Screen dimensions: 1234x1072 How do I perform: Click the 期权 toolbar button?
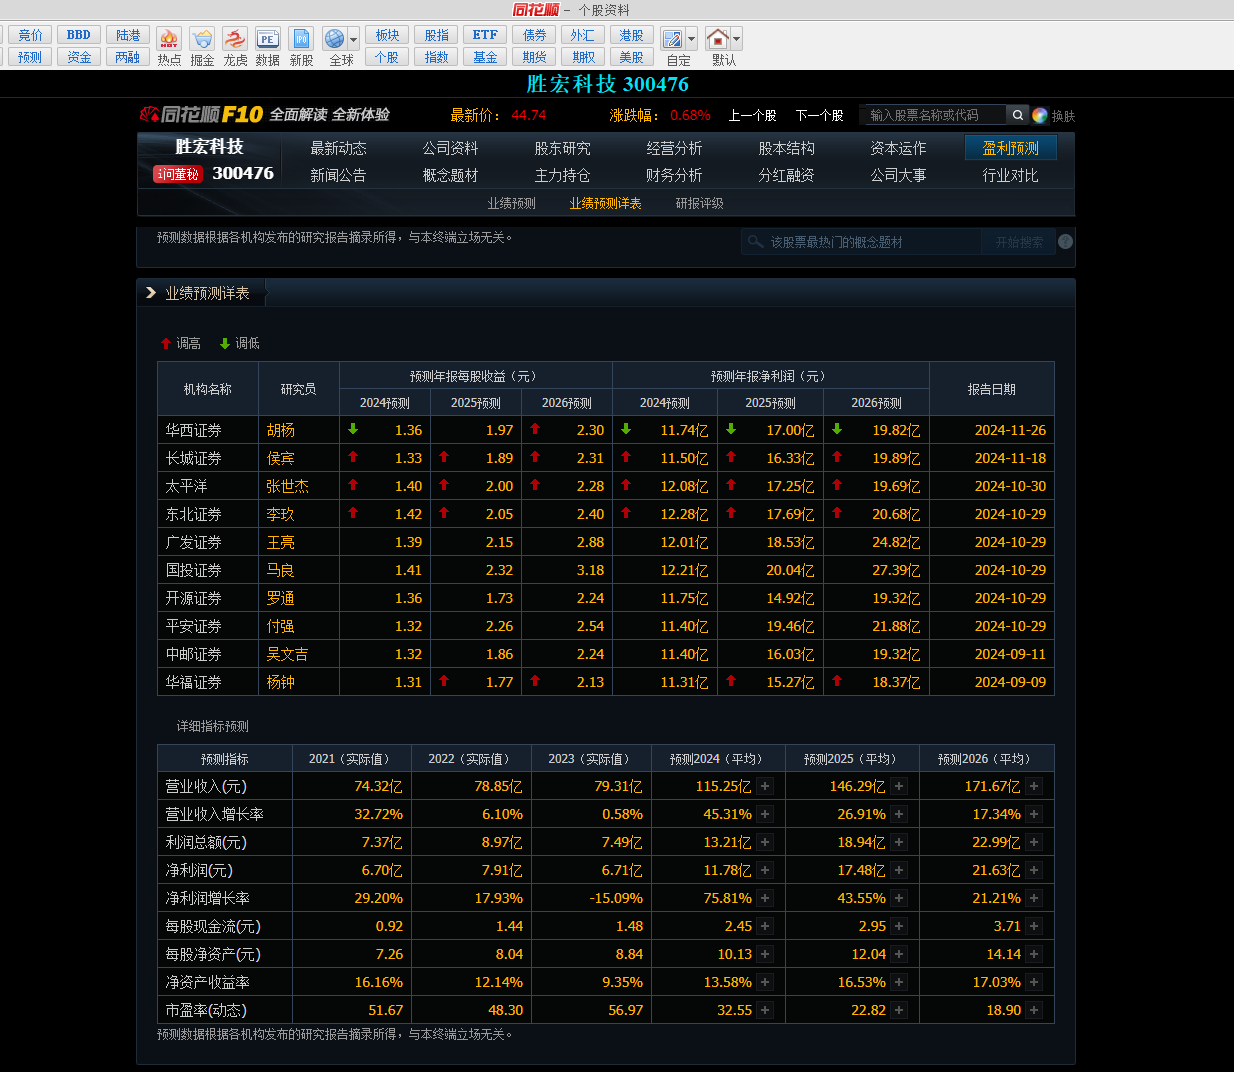(x=583, y=57)
